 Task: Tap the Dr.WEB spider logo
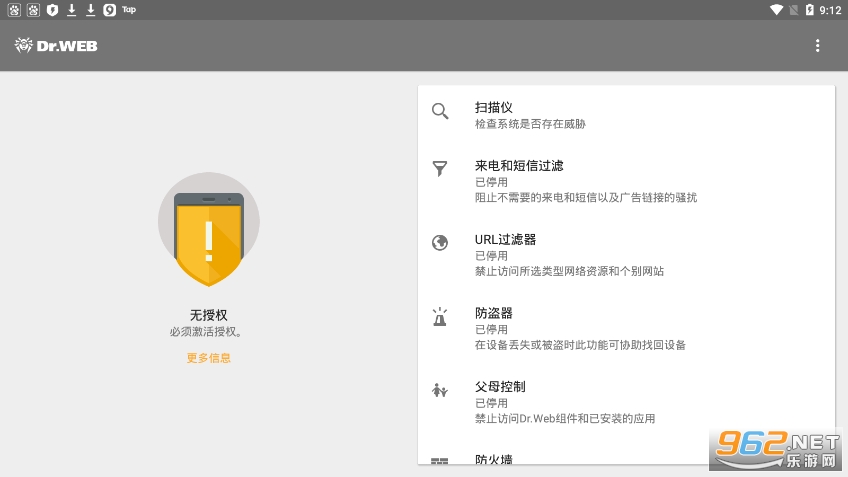point(23,45)
